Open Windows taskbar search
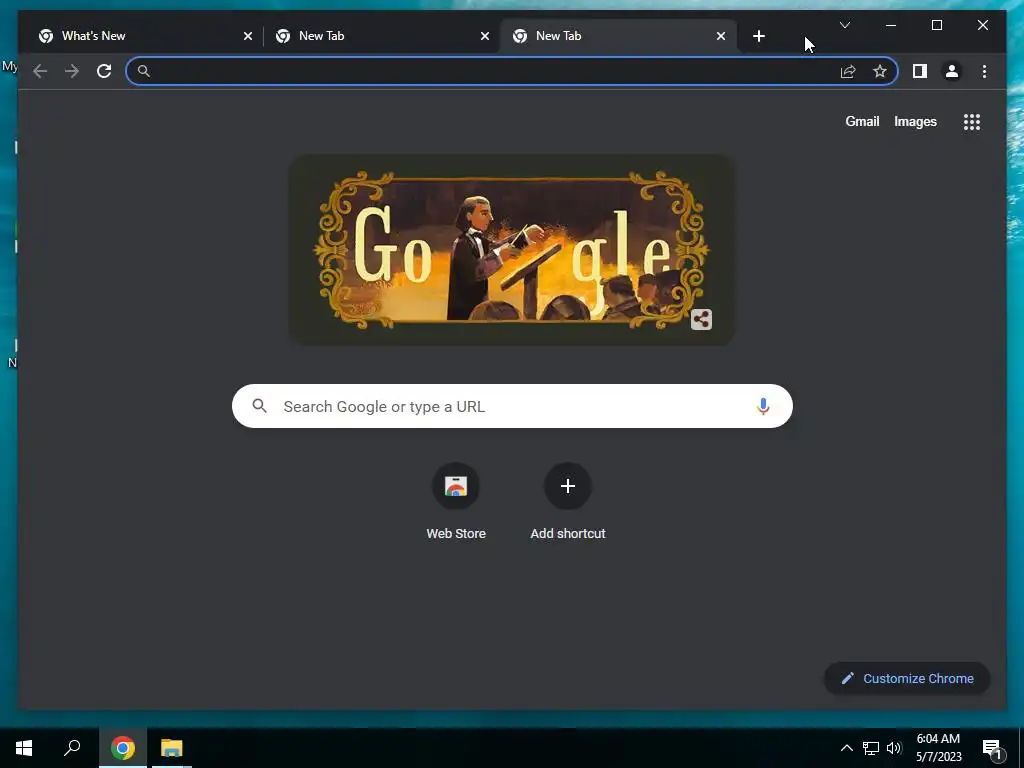This screenshot has height=768, width=1024. [x=72, y=748]
